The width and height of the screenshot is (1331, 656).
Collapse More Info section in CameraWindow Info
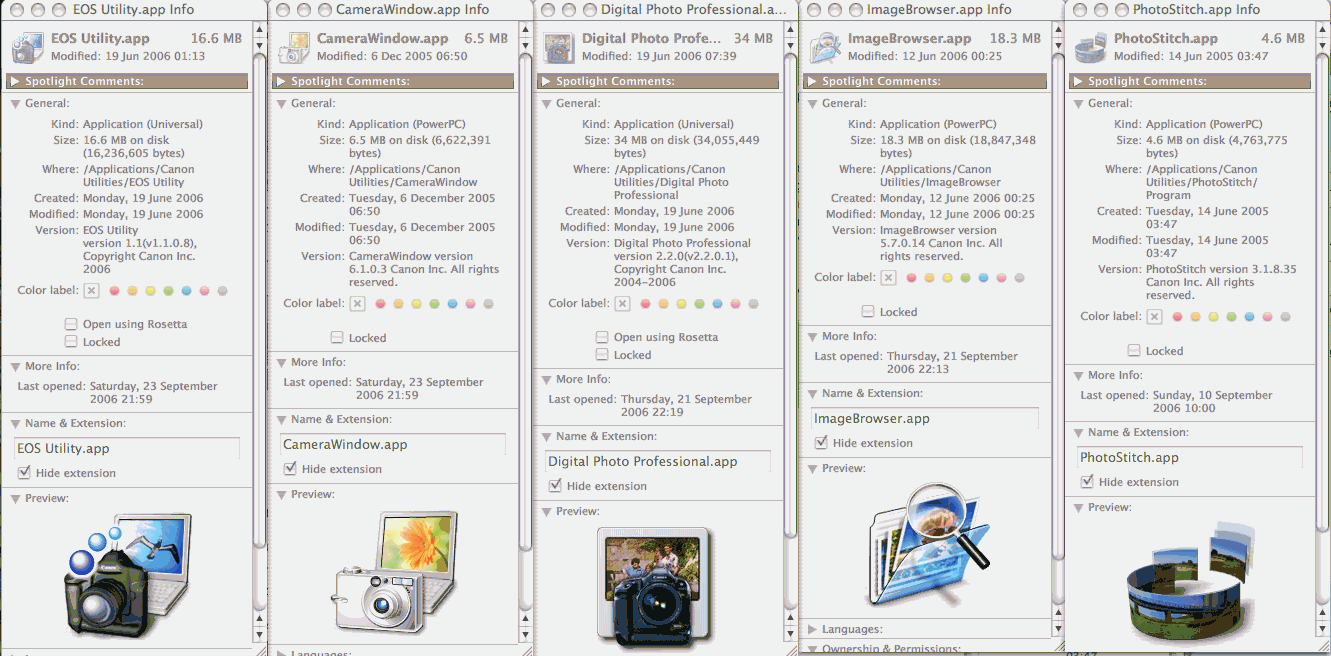[281, 362]
